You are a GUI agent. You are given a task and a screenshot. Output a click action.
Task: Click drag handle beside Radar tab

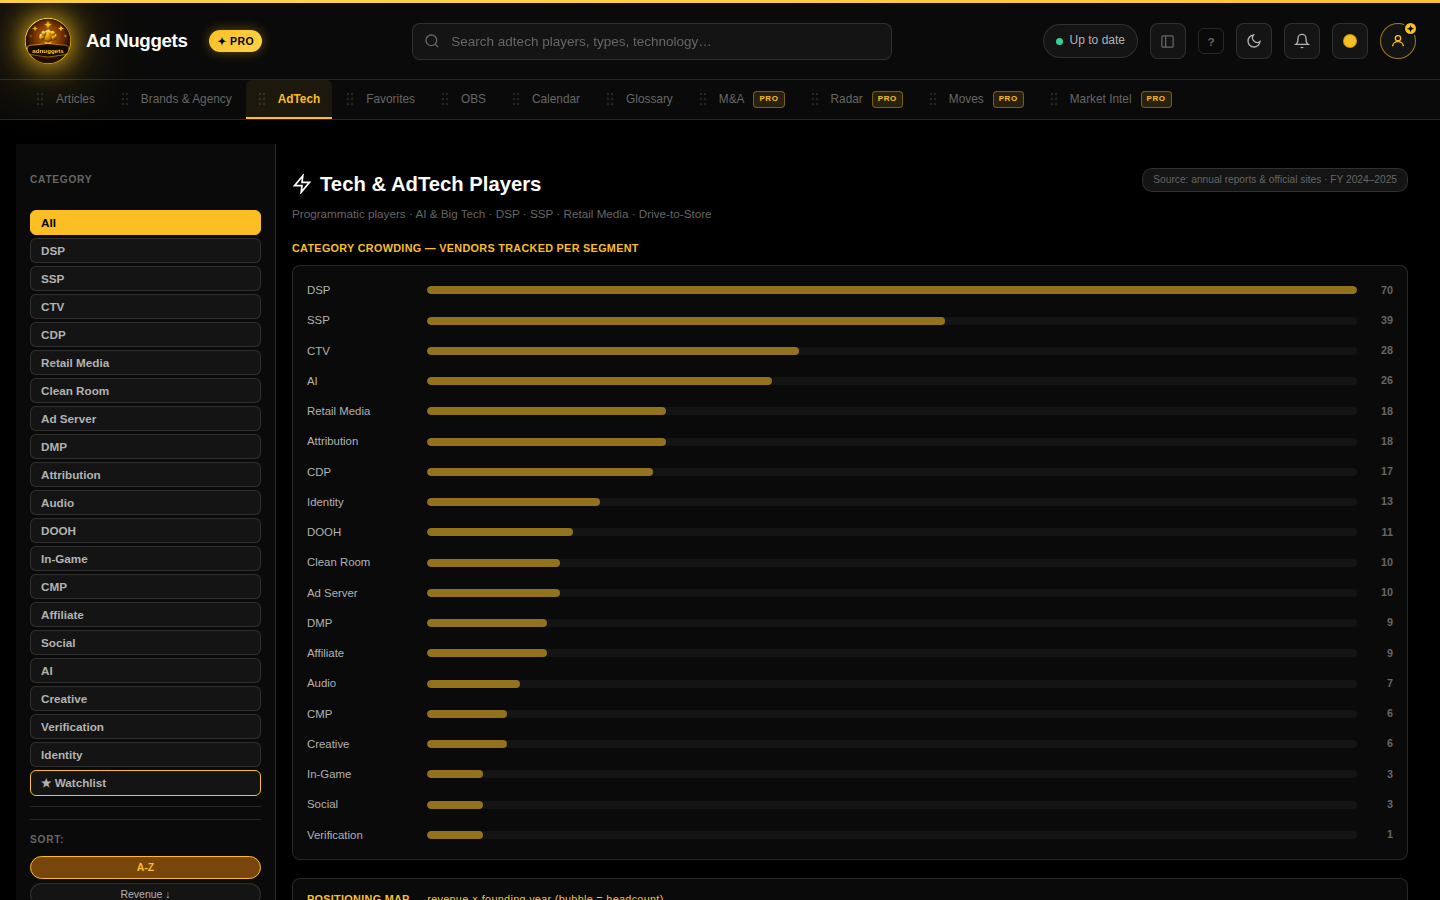(x=815, y=99)
